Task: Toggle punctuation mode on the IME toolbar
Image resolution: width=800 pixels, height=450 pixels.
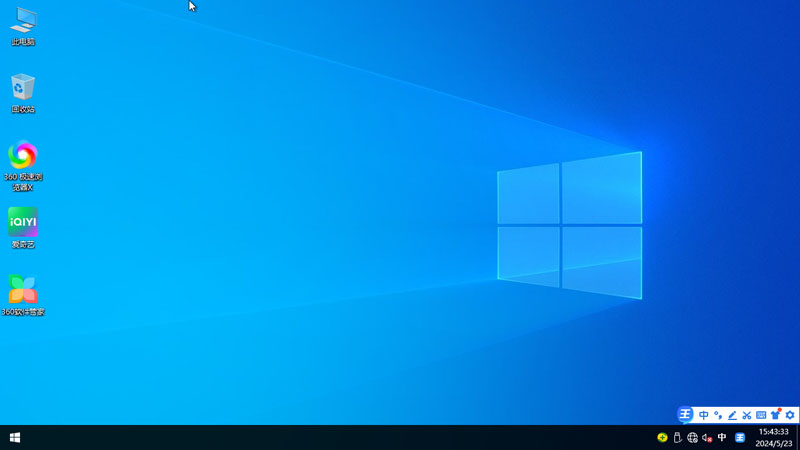Action: 718,415
